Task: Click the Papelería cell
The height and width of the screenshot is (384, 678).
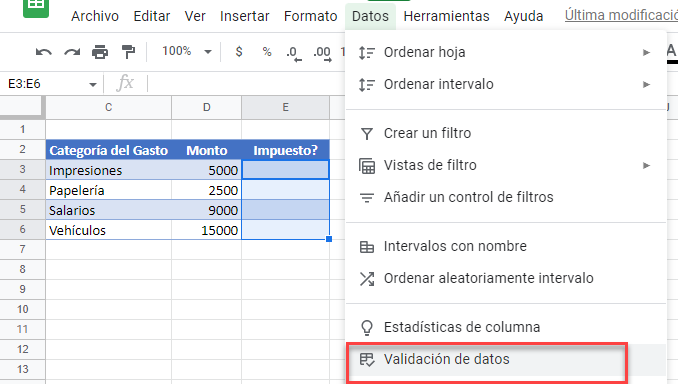Action: pos(109,190)
